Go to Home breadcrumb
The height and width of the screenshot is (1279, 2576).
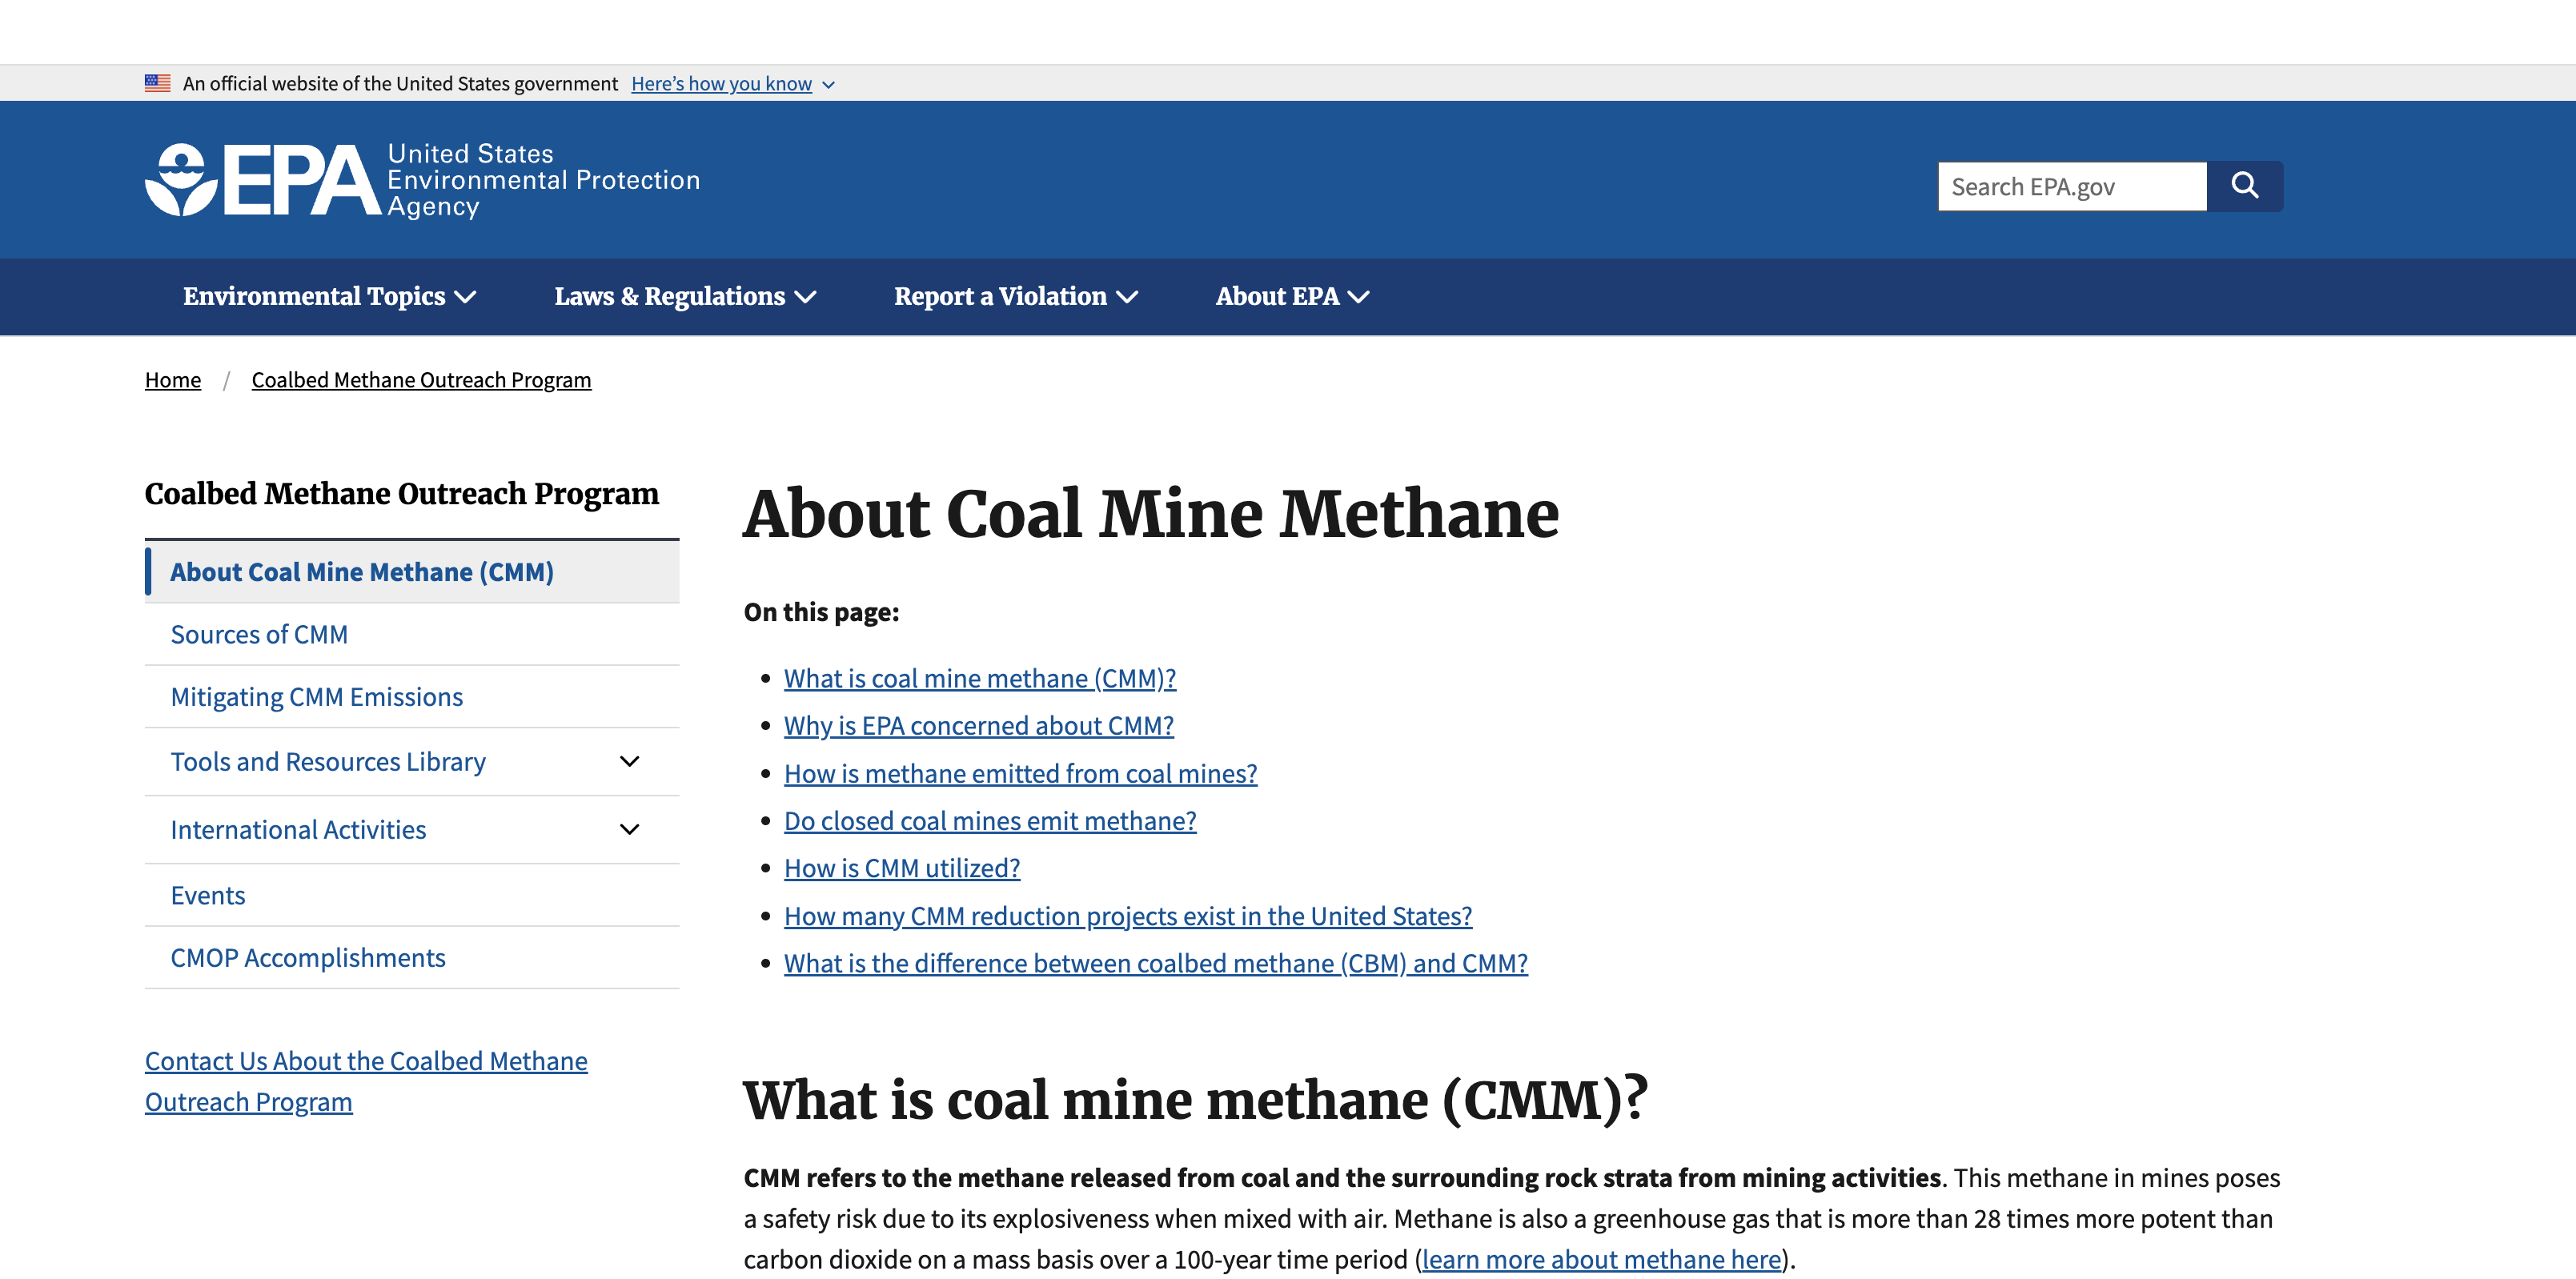tap(173, 380)
